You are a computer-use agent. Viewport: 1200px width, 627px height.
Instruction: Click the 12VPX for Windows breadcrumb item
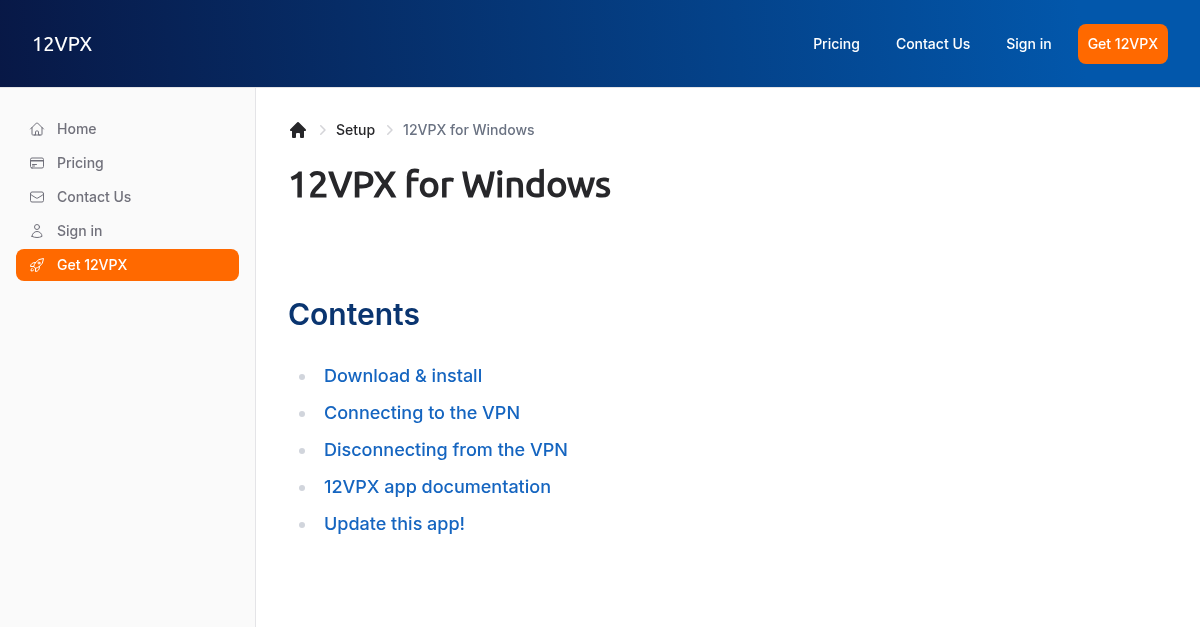[x=468, y=129]
